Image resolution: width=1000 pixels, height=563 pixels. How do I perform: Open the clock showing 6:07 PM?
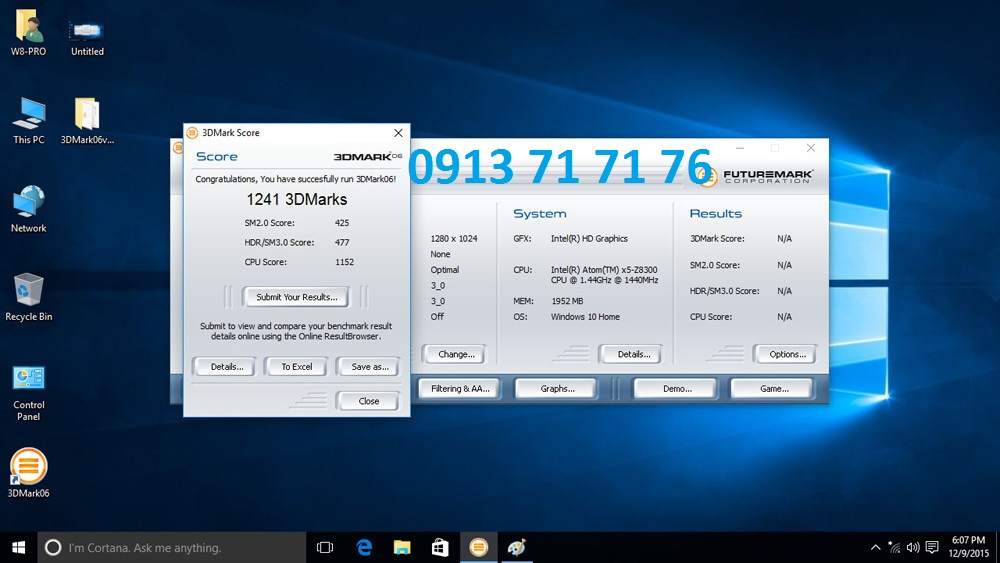pyautogui.click(x=968, y=546)
